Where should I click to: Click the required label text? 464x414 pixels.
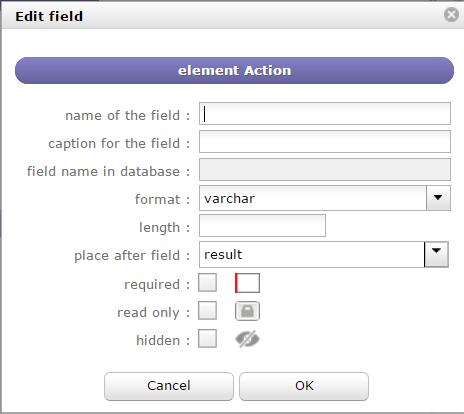pos(152,285)
